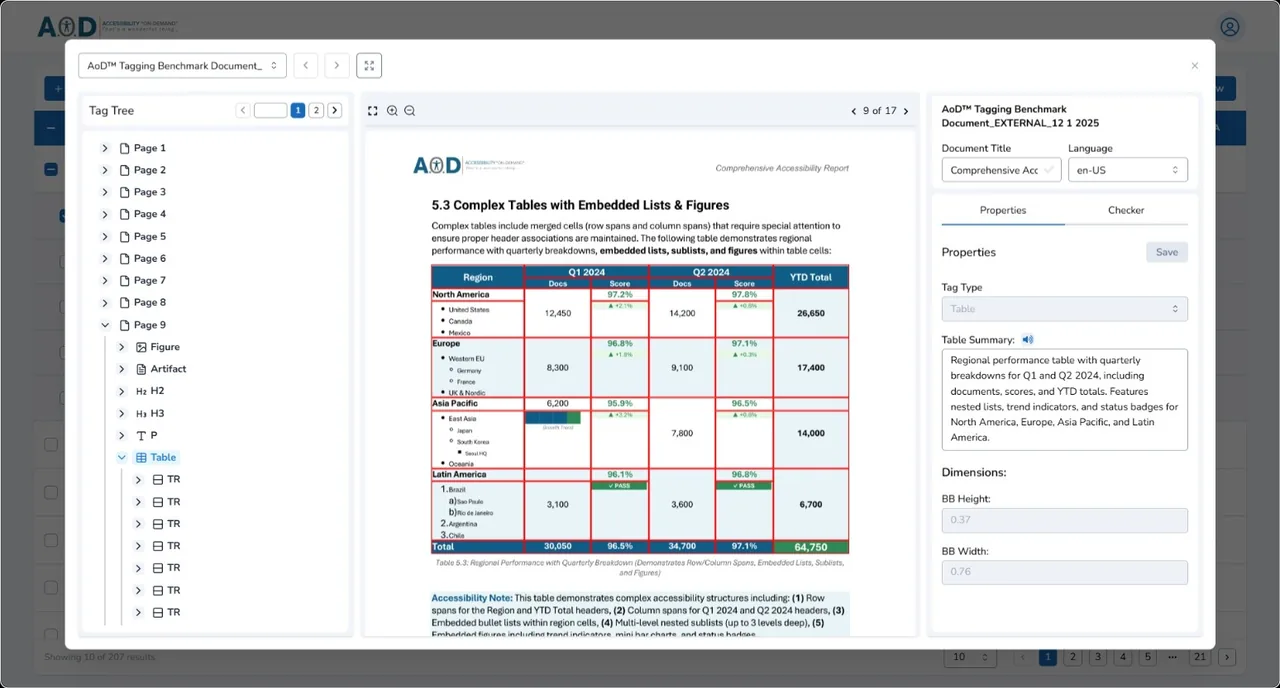This screenshot has height=688, width=1280.
Task: Click into the Table Summary text area
Action: [x=1064, y=399]
